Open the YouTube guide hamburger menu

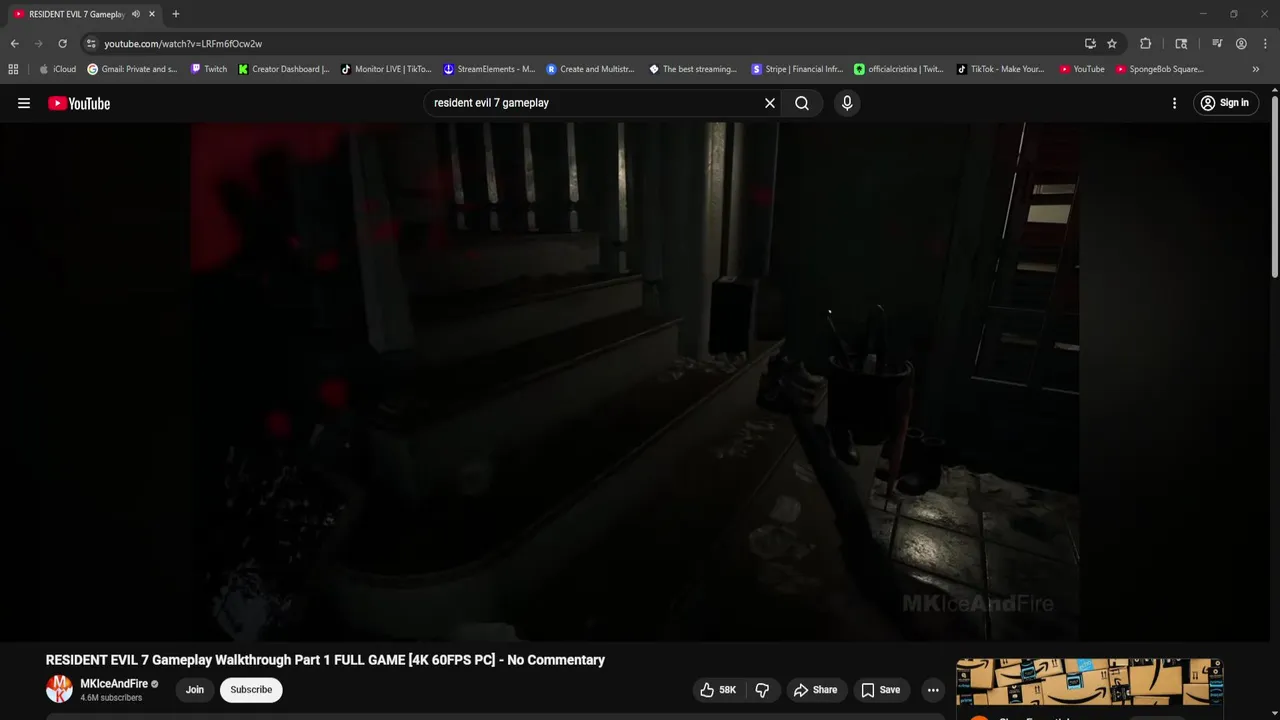click(x=24, y=103)
